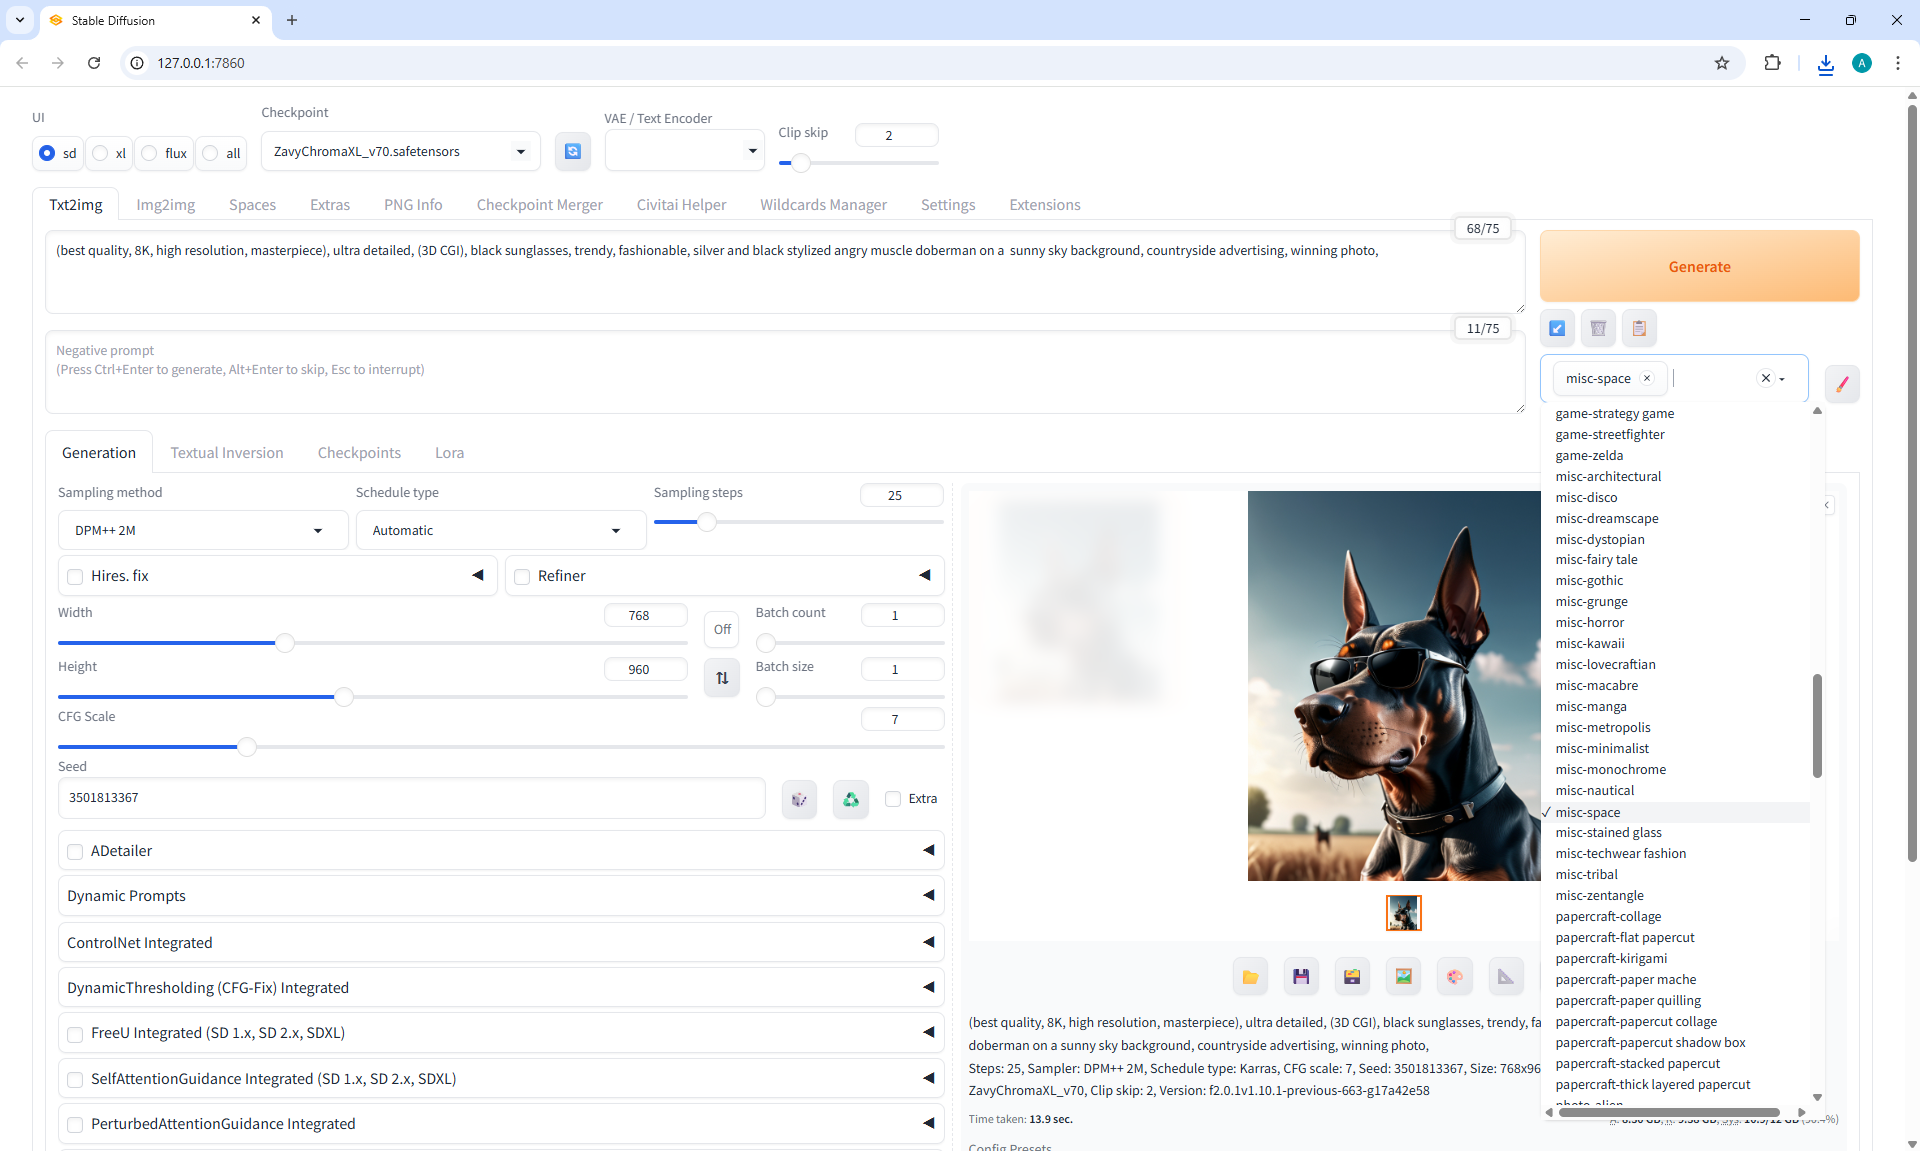The width and height of the screenshot is (1920, 1151).
Task: Expand the ControlNet Integrated section
Action: click(x=500, y=942)
